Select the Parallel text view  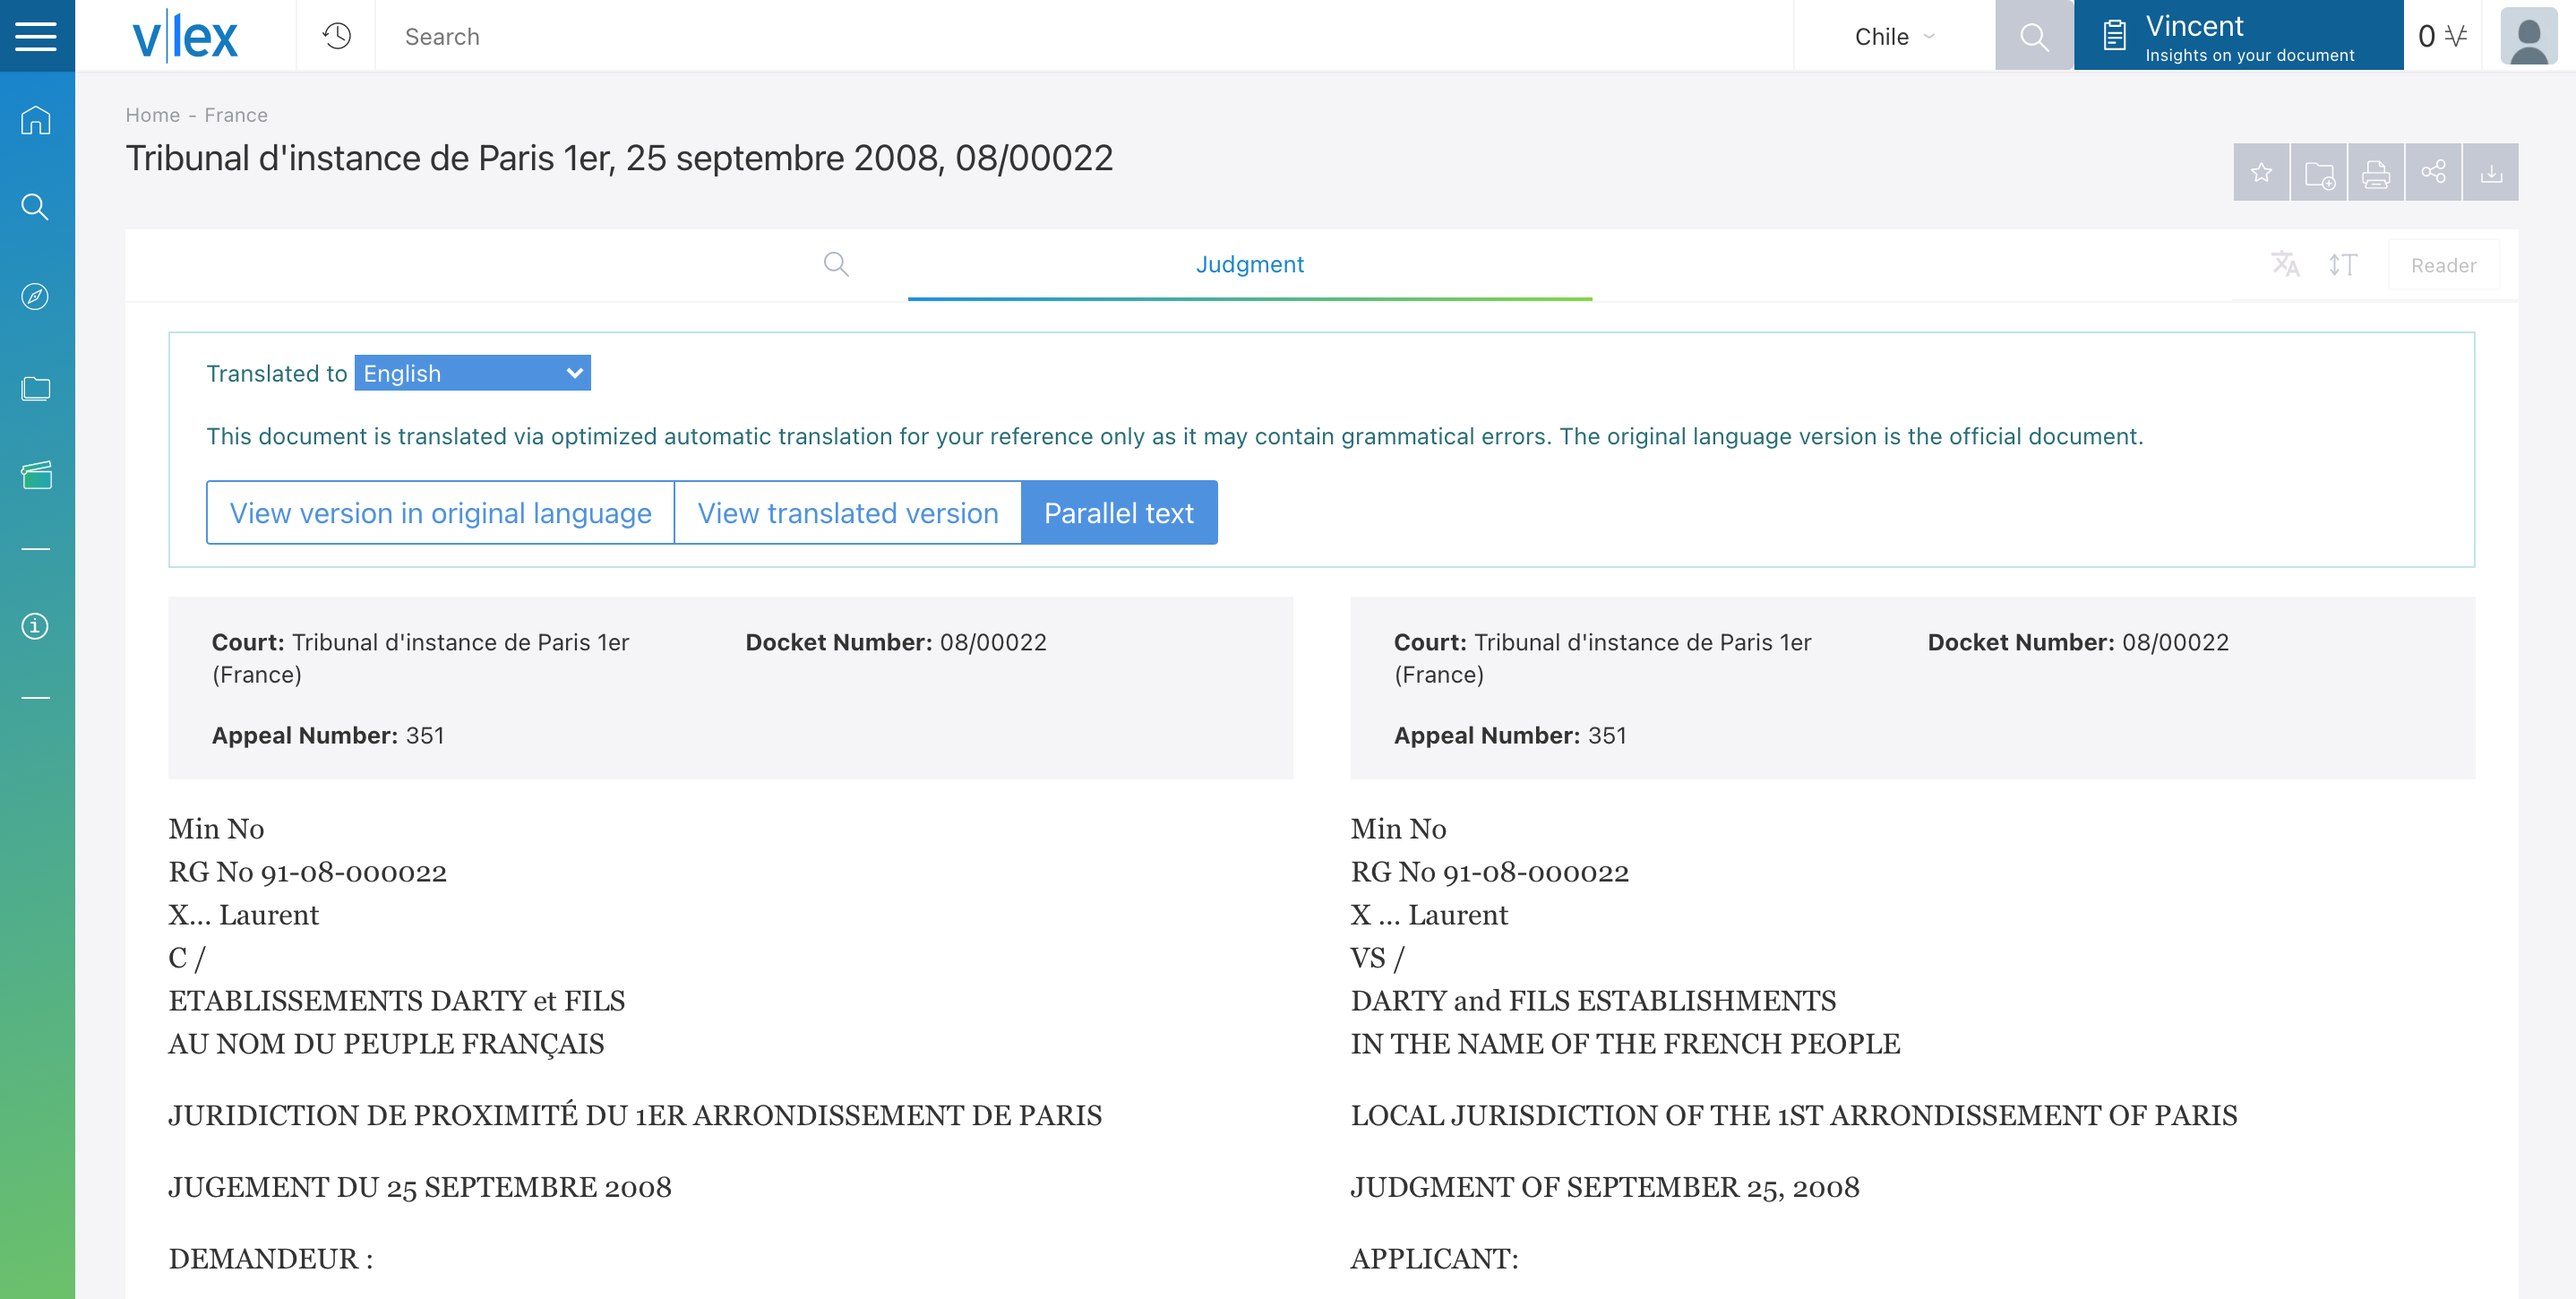pos(1119,513)
